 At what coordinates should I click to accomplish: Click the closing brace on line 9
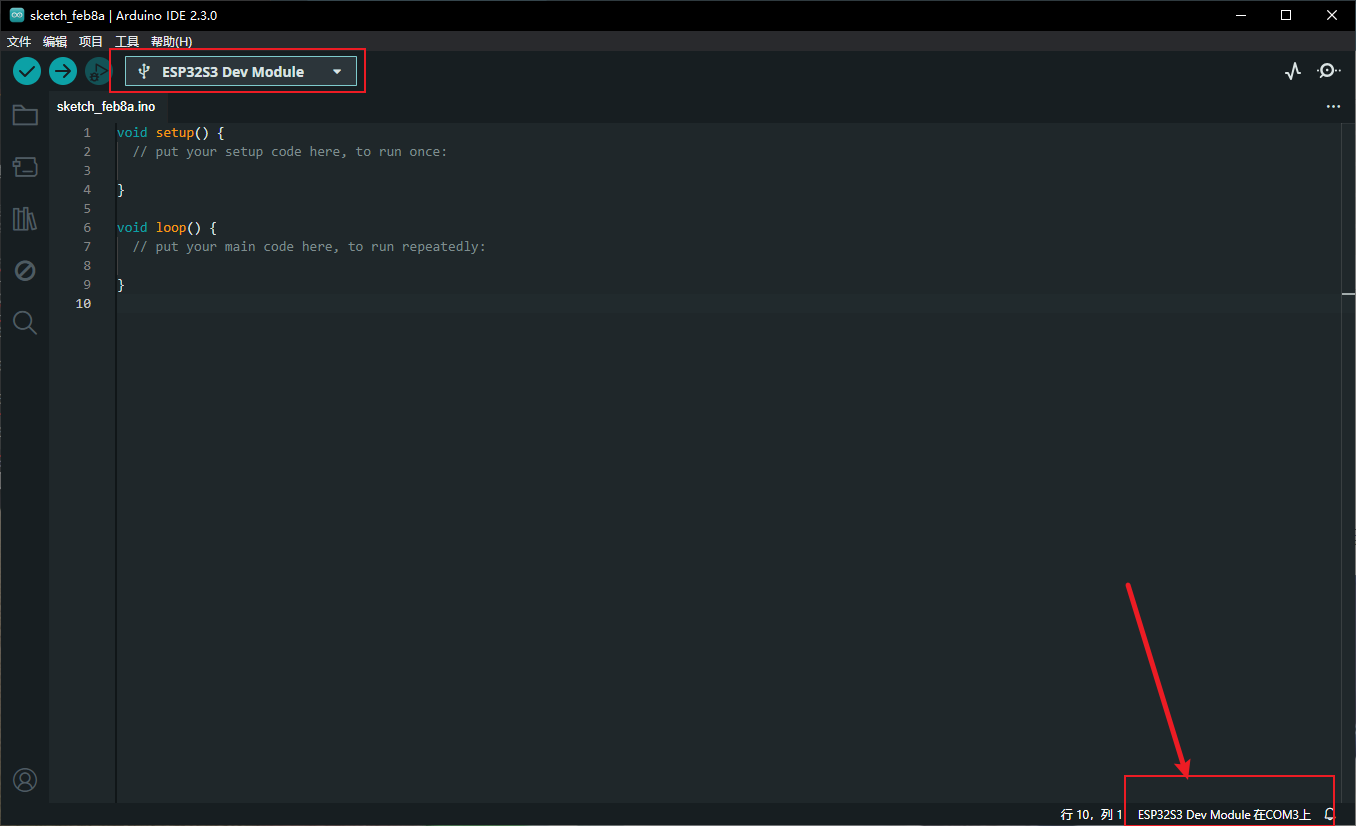(121, 284)
